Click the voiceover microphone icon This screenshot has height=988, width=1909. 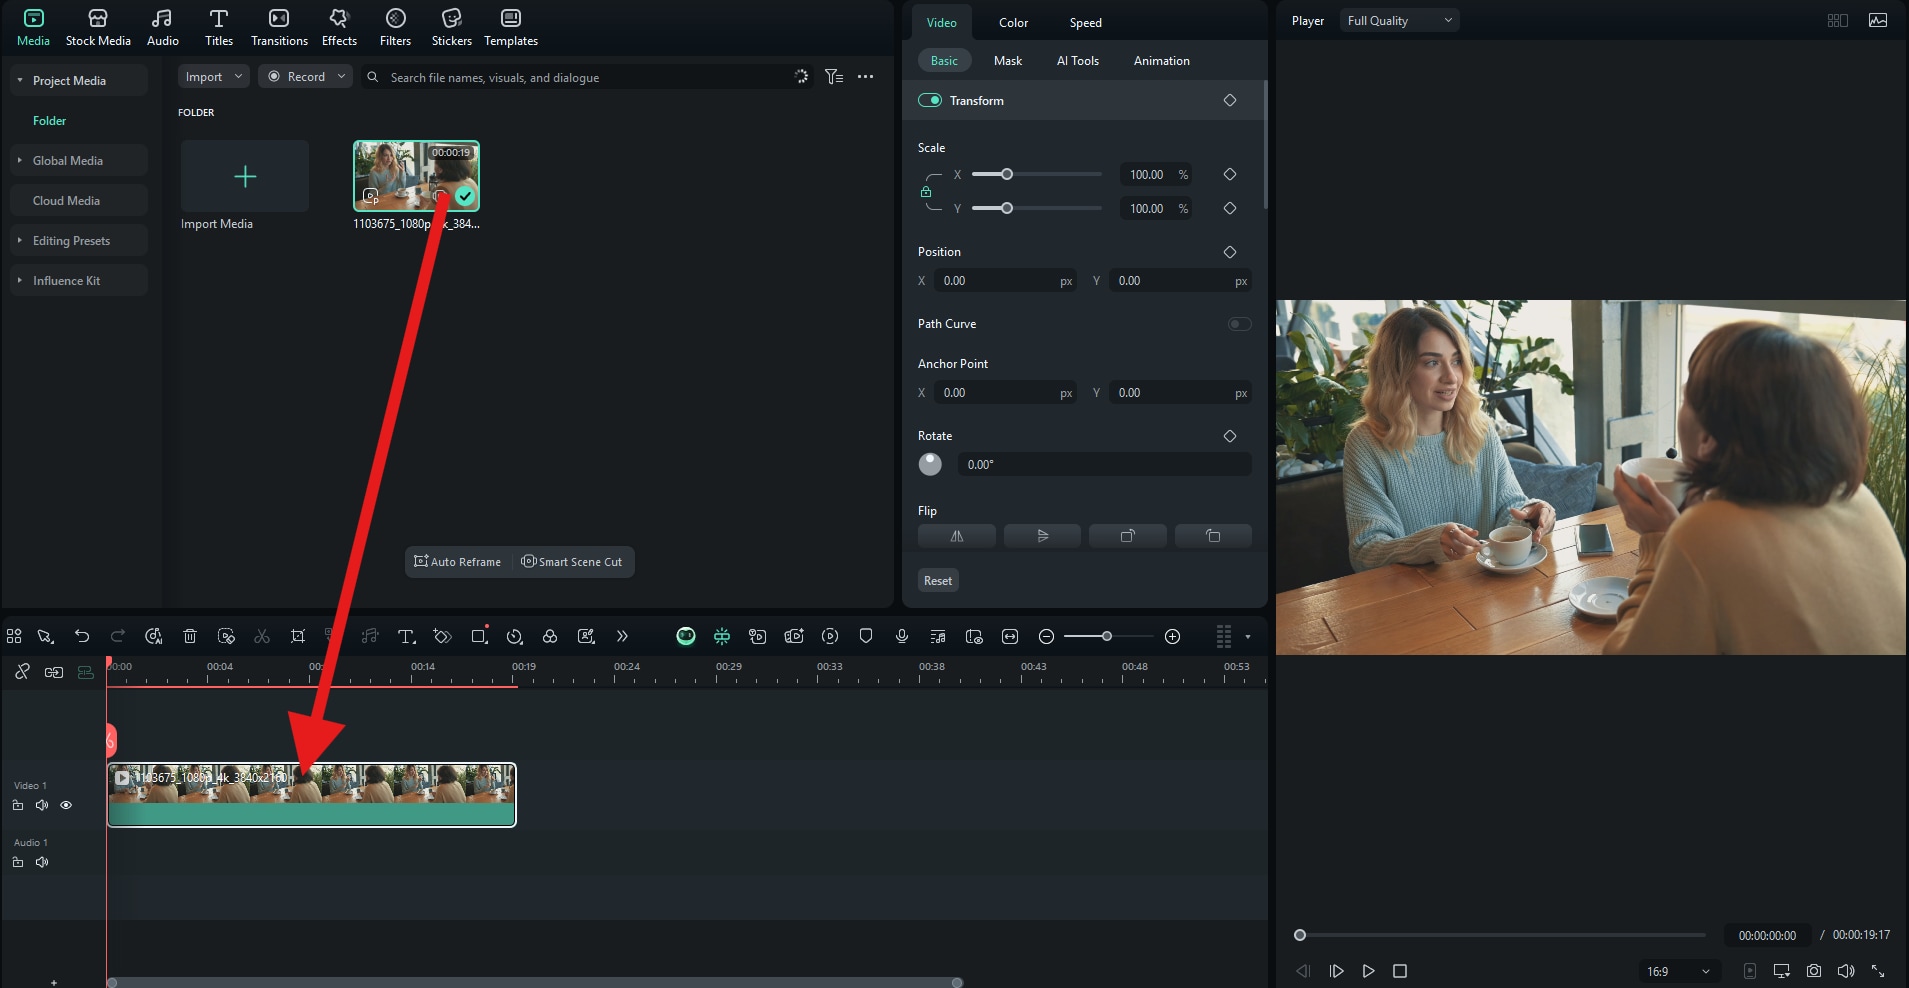(x=902, y=636)
